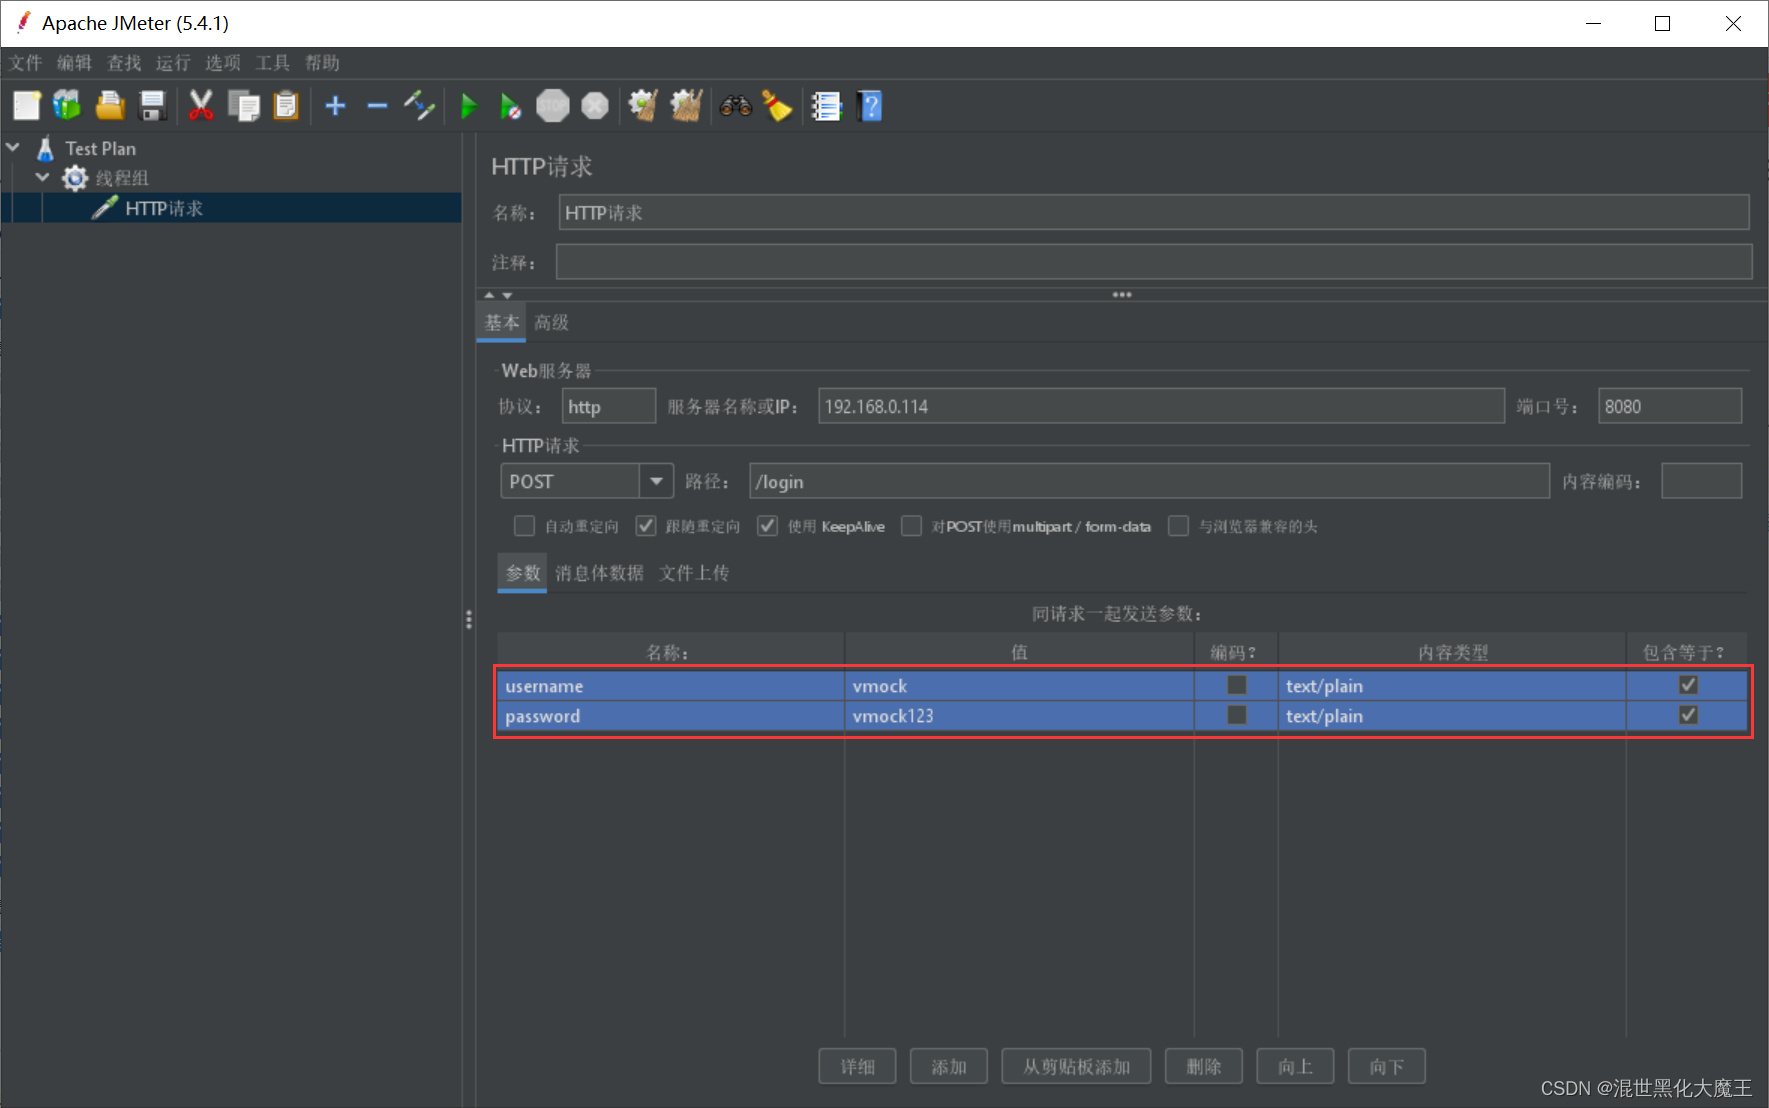Open function helper dialog list icon

827,106
